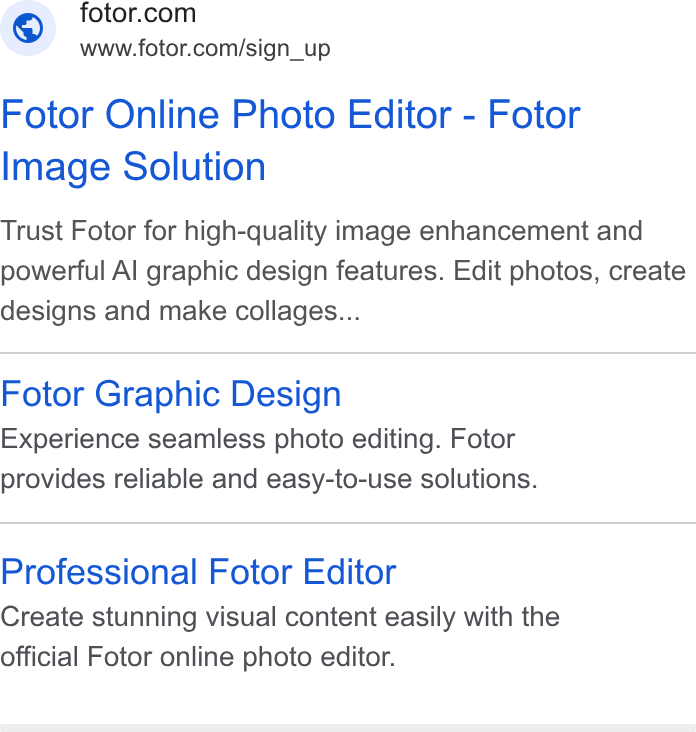Click "official Fotor online photo editor" line
Viewport: 696px width, 732px height.
click(x=197, y=657)
